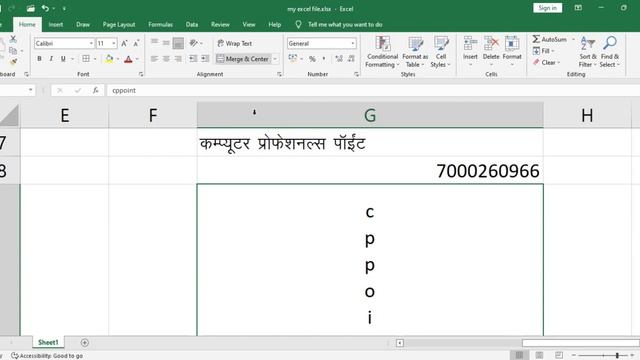Screen dimensions: 640x360
Task: Apply Comma Style number format
Action: pyautogui.click(x=324, y=59)
